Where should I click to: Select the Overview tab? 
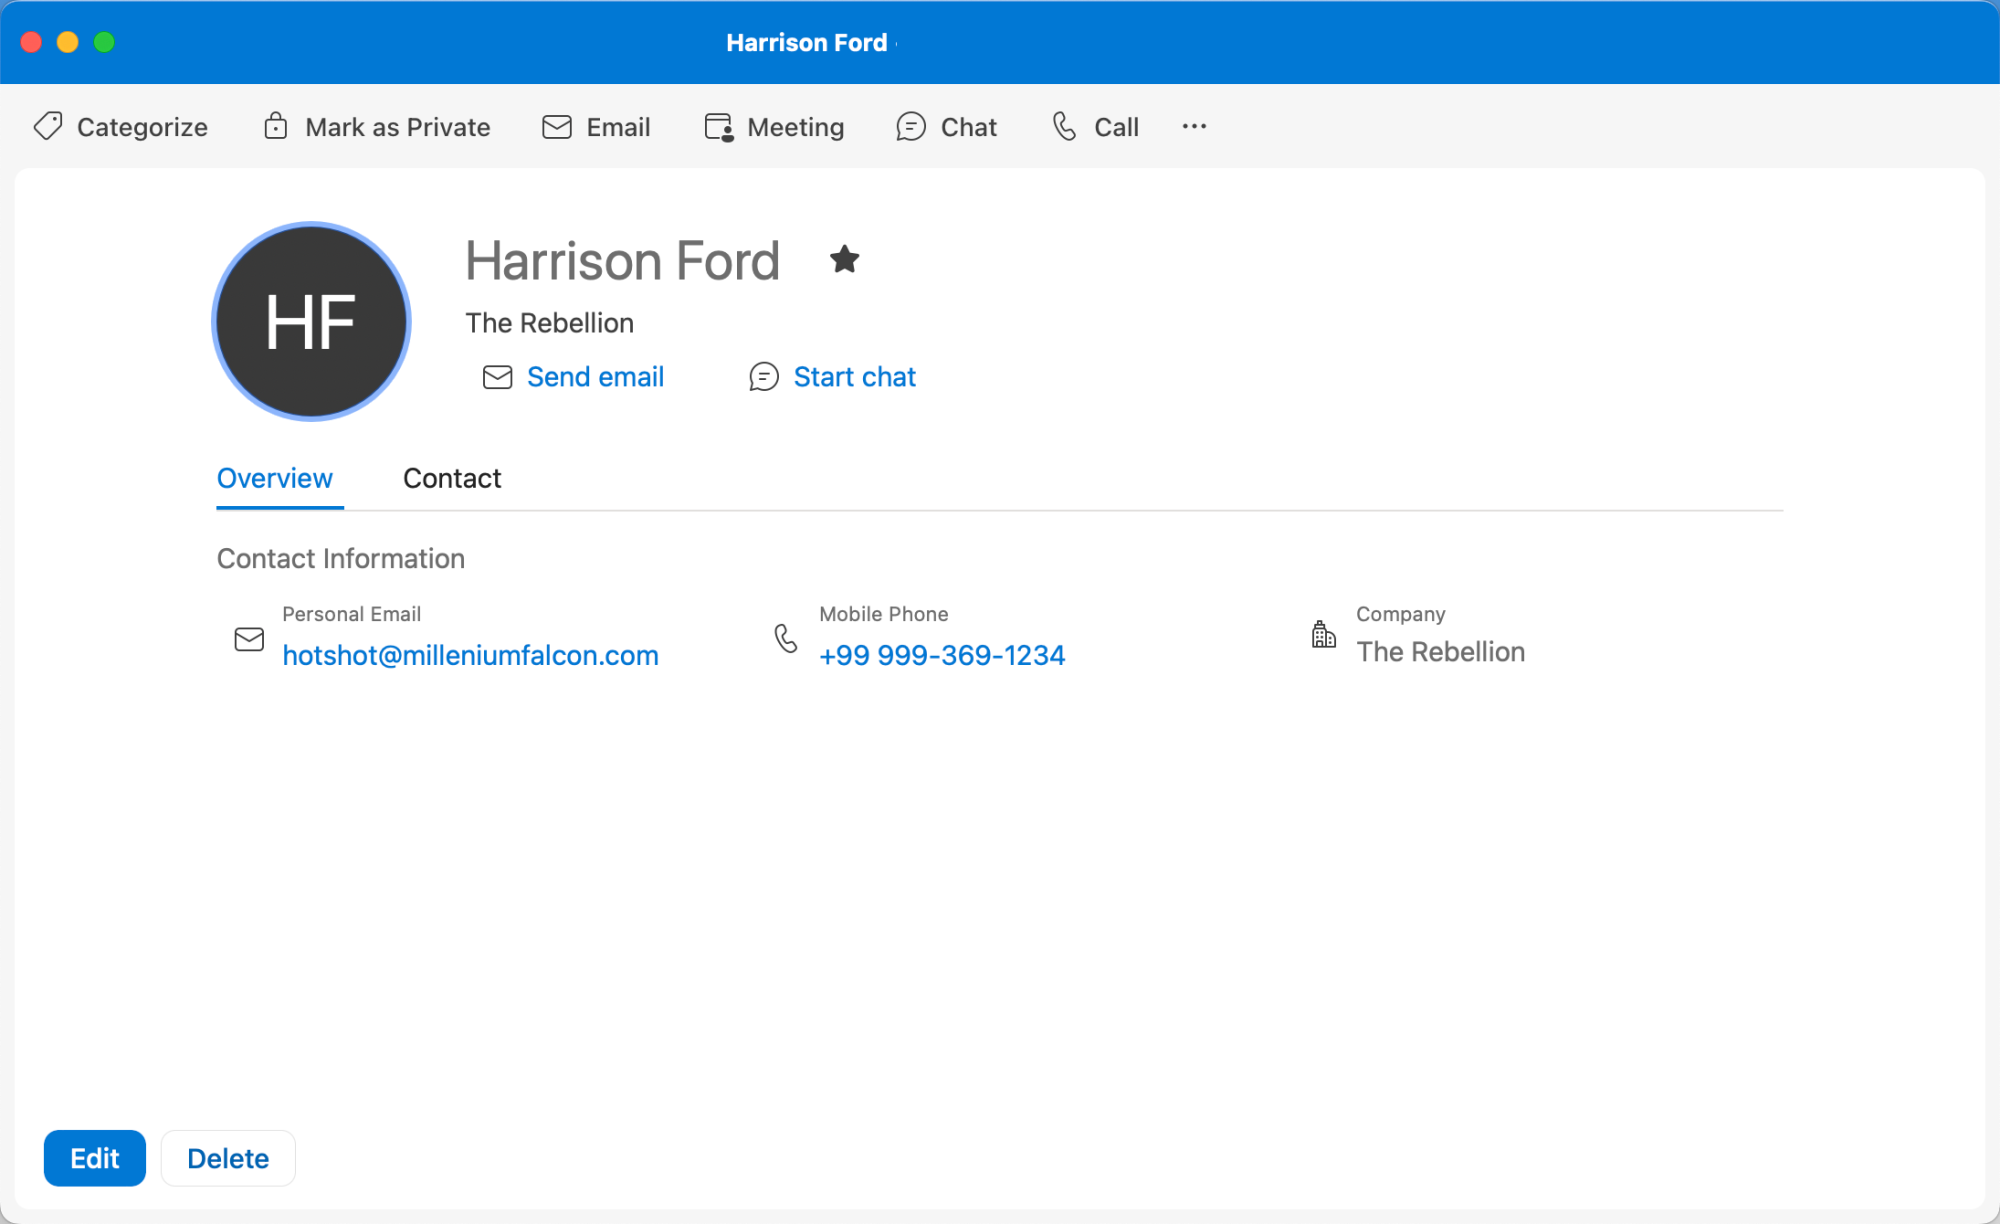(274, 478)
